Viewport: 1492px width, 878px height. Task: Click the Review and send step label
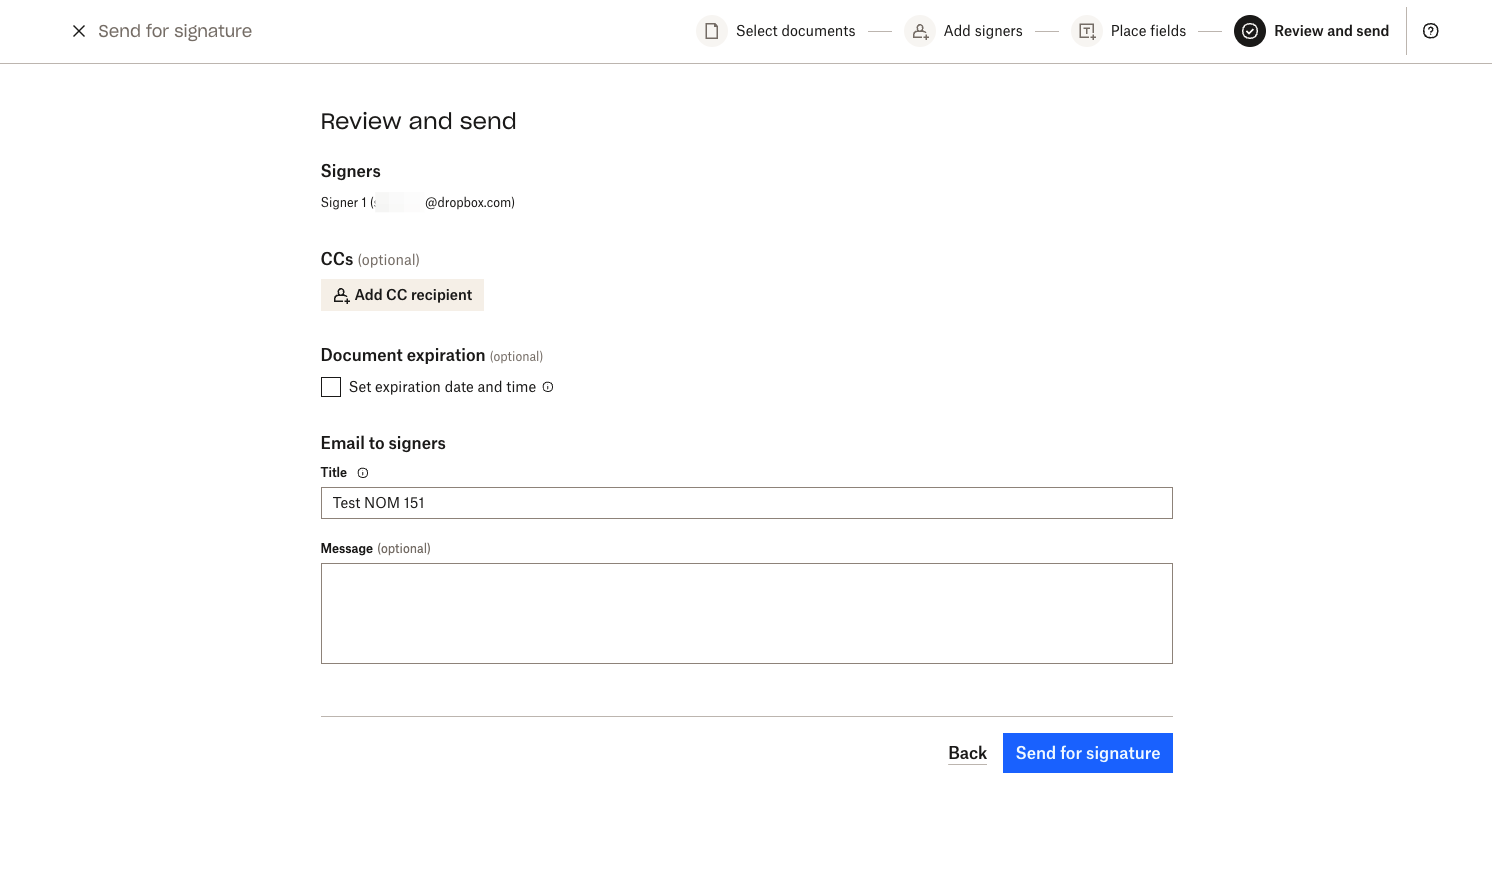(x=1331, y=31)
